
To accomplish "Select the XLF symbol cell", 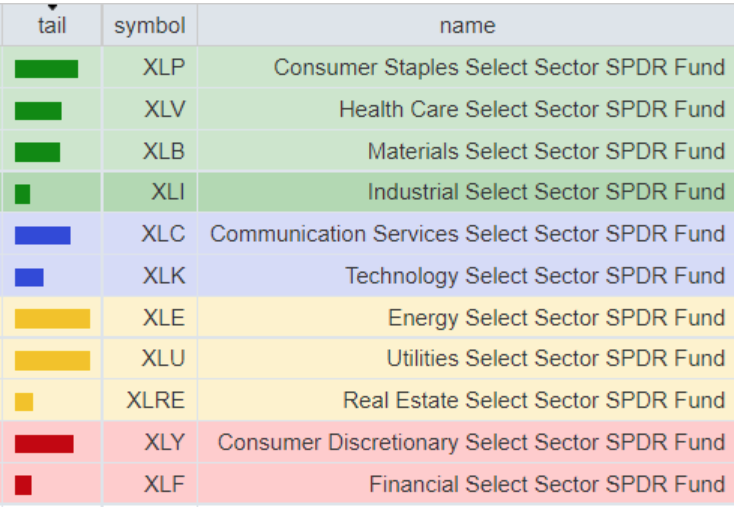I will click(x=164, y=485).
